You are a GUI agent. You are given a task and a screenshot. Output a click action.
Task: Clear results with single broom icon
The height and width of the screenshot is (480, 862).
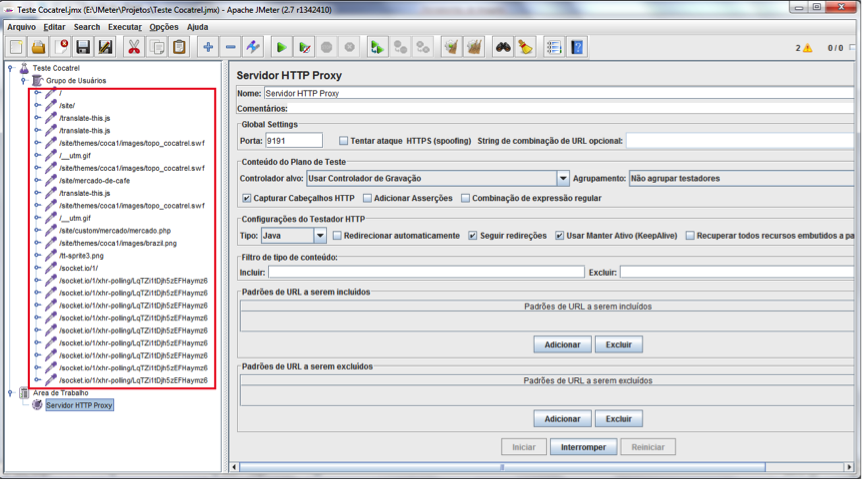point(451,47)
